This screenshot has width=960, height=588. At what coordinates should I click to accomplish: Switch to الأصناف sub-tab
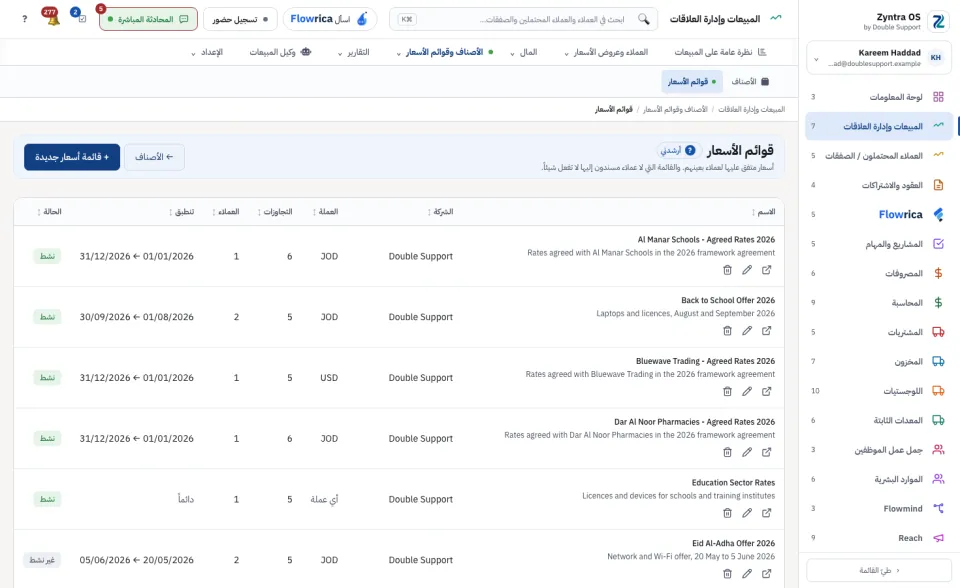pos(750,81)
